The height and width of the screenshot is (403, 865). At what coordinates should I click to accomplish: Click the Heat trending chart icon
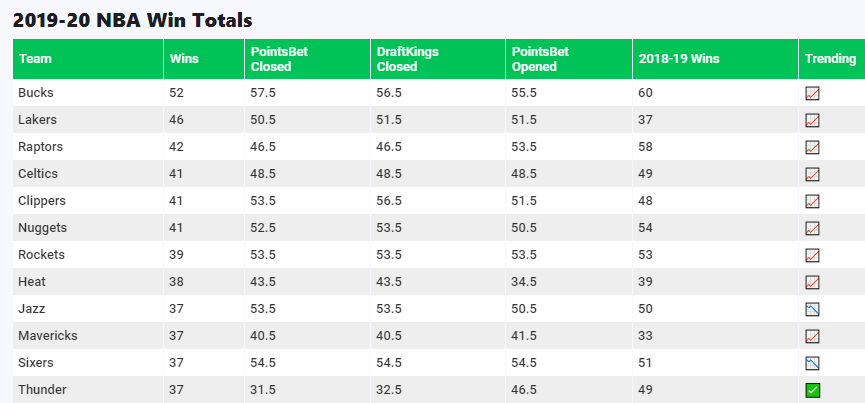[x=813, y=282]
